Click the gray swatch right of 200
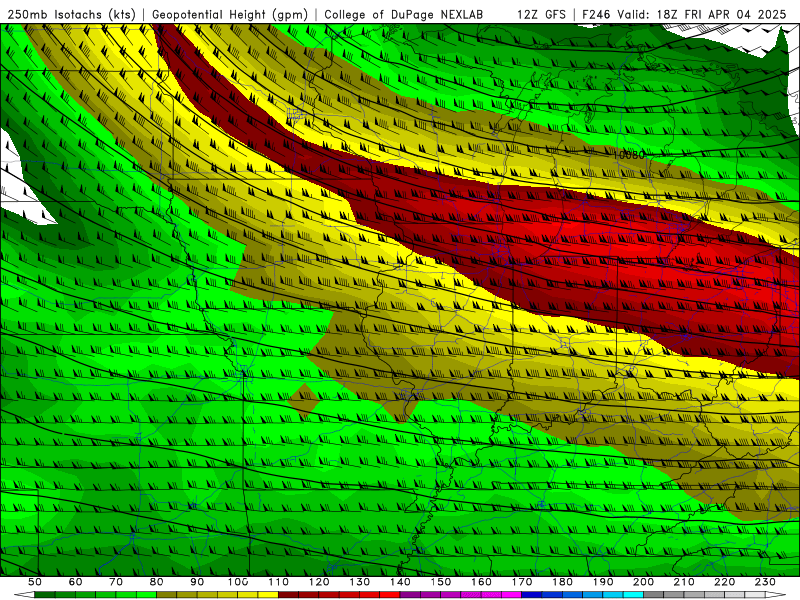 pyautogui.click(x=654, y=595)
